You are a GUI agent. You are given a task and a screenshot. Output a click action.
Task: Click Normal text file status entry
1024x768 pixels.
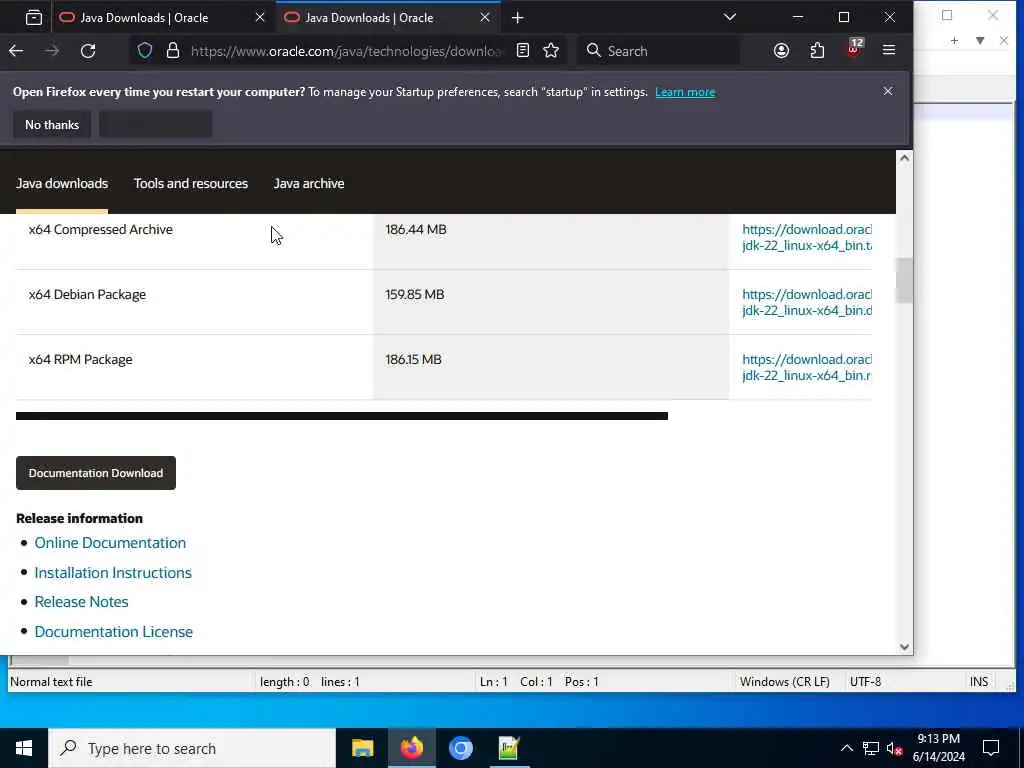pyautogui.click(x=51, y=682)
